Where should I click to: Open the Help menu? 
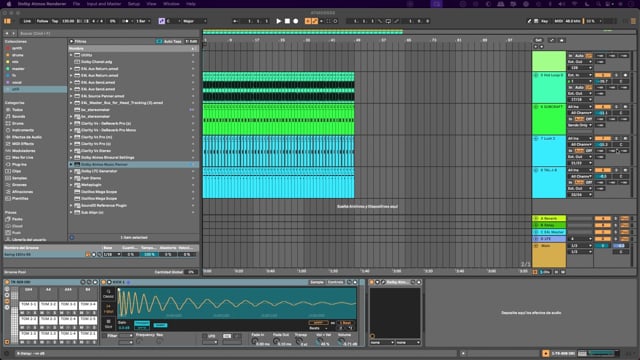[x=191, y=4]
